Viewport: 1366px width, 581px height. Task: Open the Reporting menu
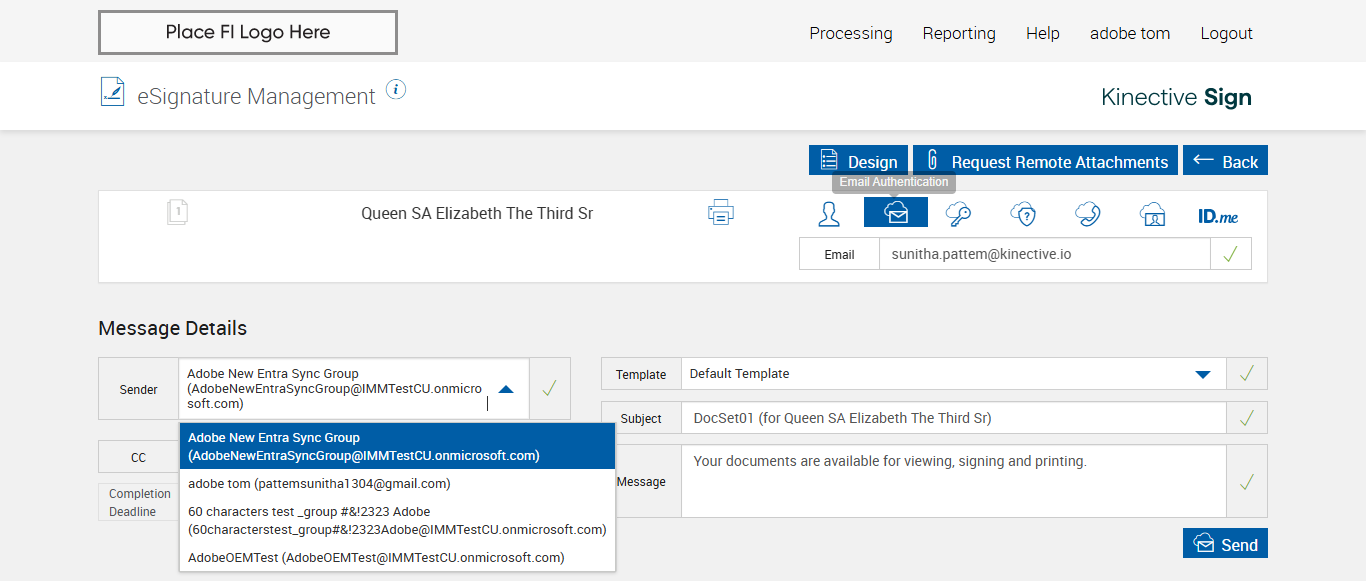point(959,33)
